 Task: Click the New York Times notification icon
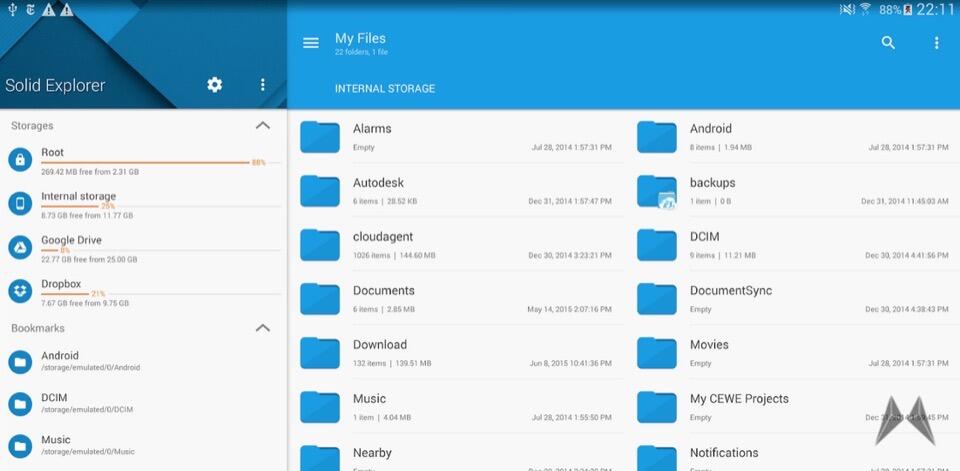[30, 10]
